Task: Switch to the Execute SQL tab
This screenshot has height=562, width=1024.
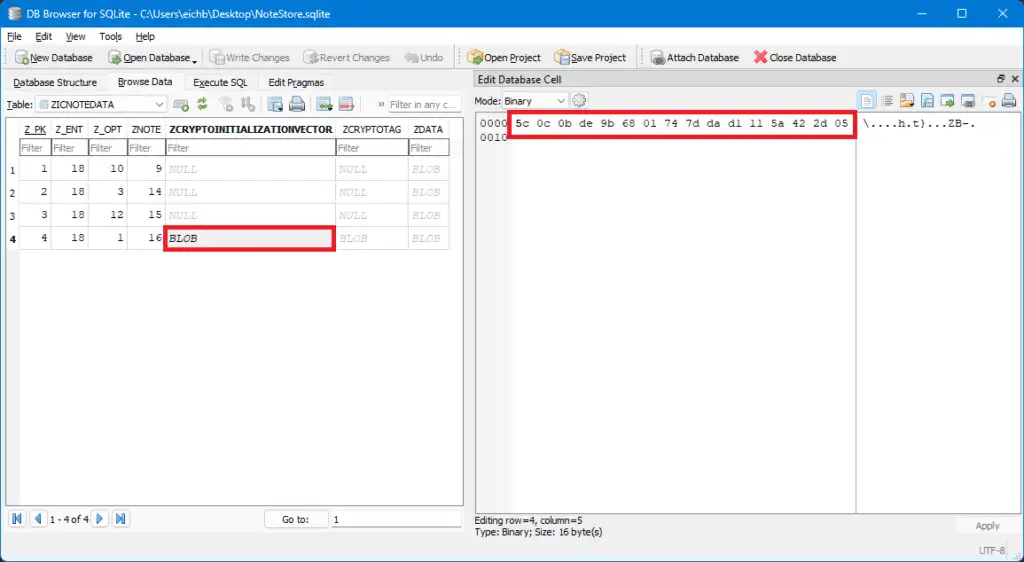Action: point(220,82)
